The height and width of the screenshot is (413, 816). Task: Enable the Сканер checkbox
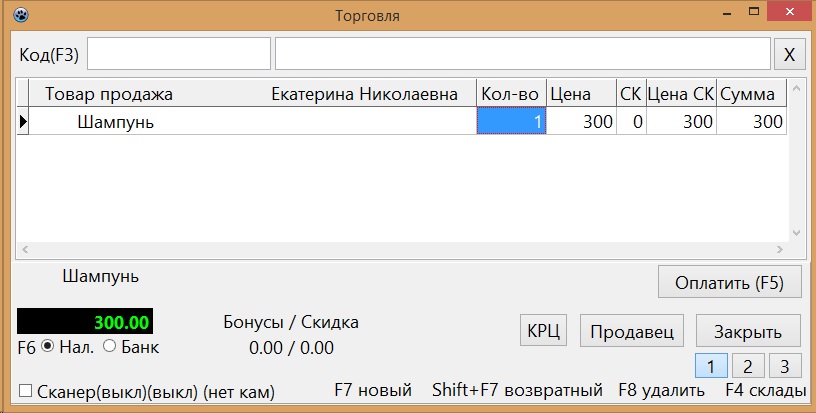(25, 391)
